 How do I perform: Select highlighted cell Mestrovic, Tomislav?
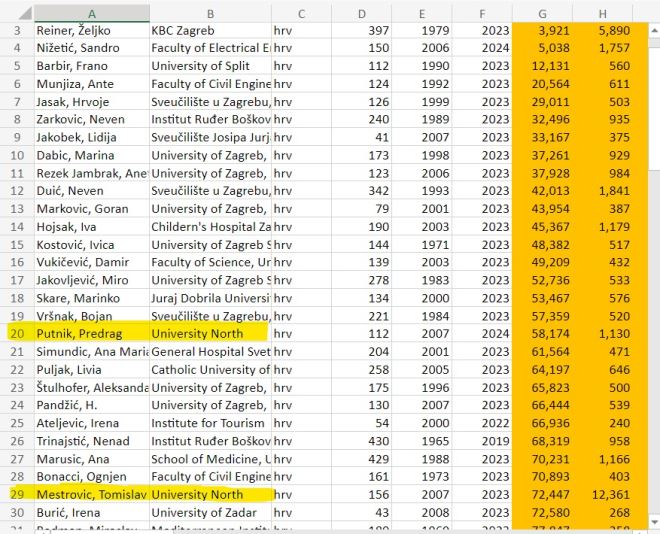tap(91, 495)
